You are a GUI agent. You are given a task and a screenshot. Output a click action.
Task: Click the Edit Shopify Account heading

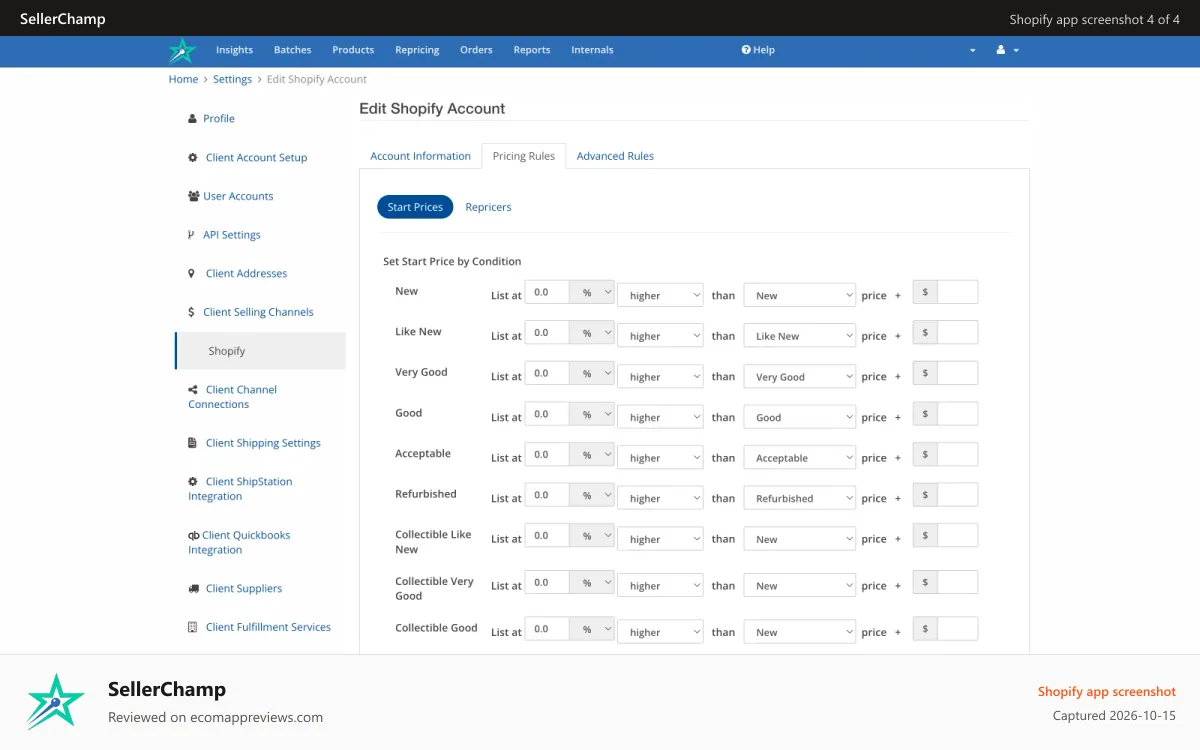(x=432, y=109)
